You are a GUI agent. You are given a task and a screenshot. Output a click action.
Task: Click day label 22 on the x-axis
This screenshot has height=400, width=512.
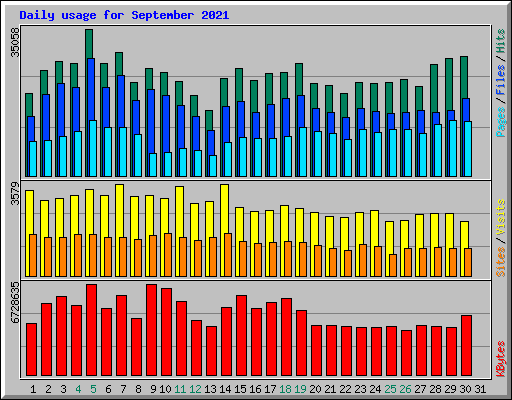pyautogui.click(x=345, y=389)
